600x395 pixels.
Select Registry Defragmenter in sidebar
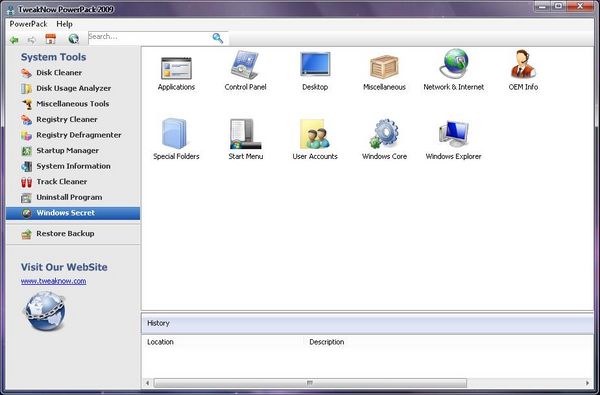tap(71, 135)
